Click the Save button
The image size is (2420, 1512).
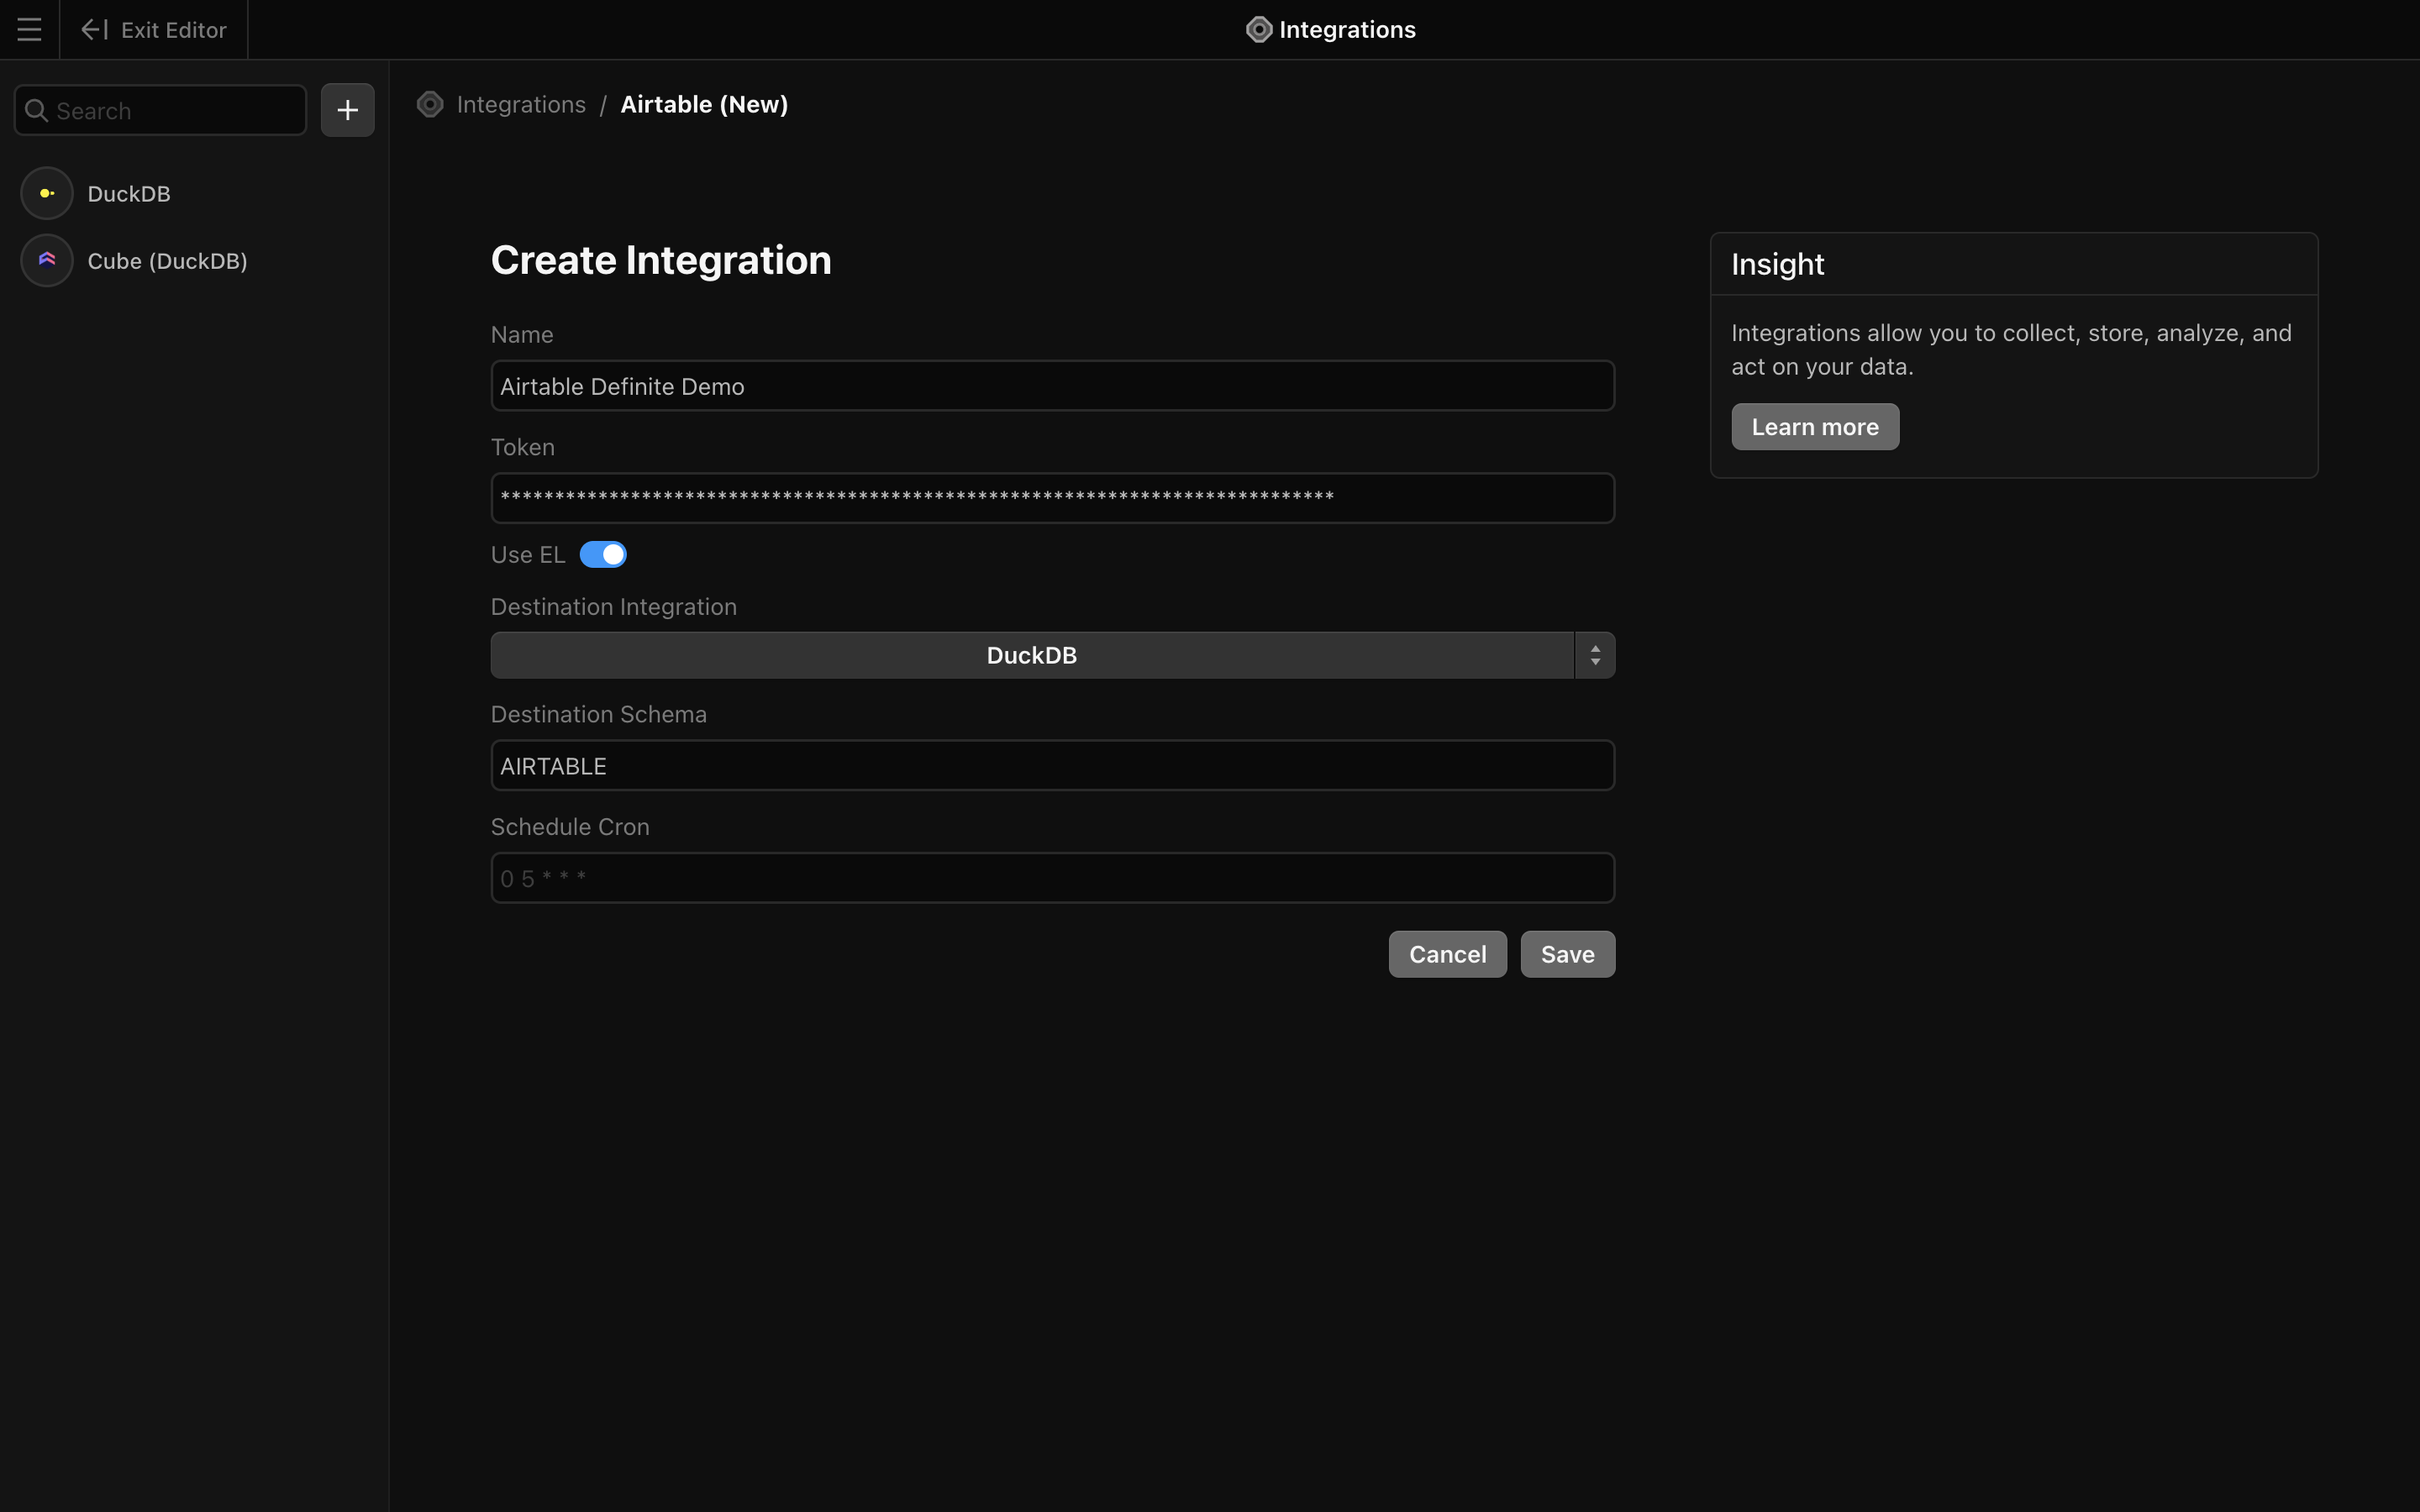point(1566,955)
